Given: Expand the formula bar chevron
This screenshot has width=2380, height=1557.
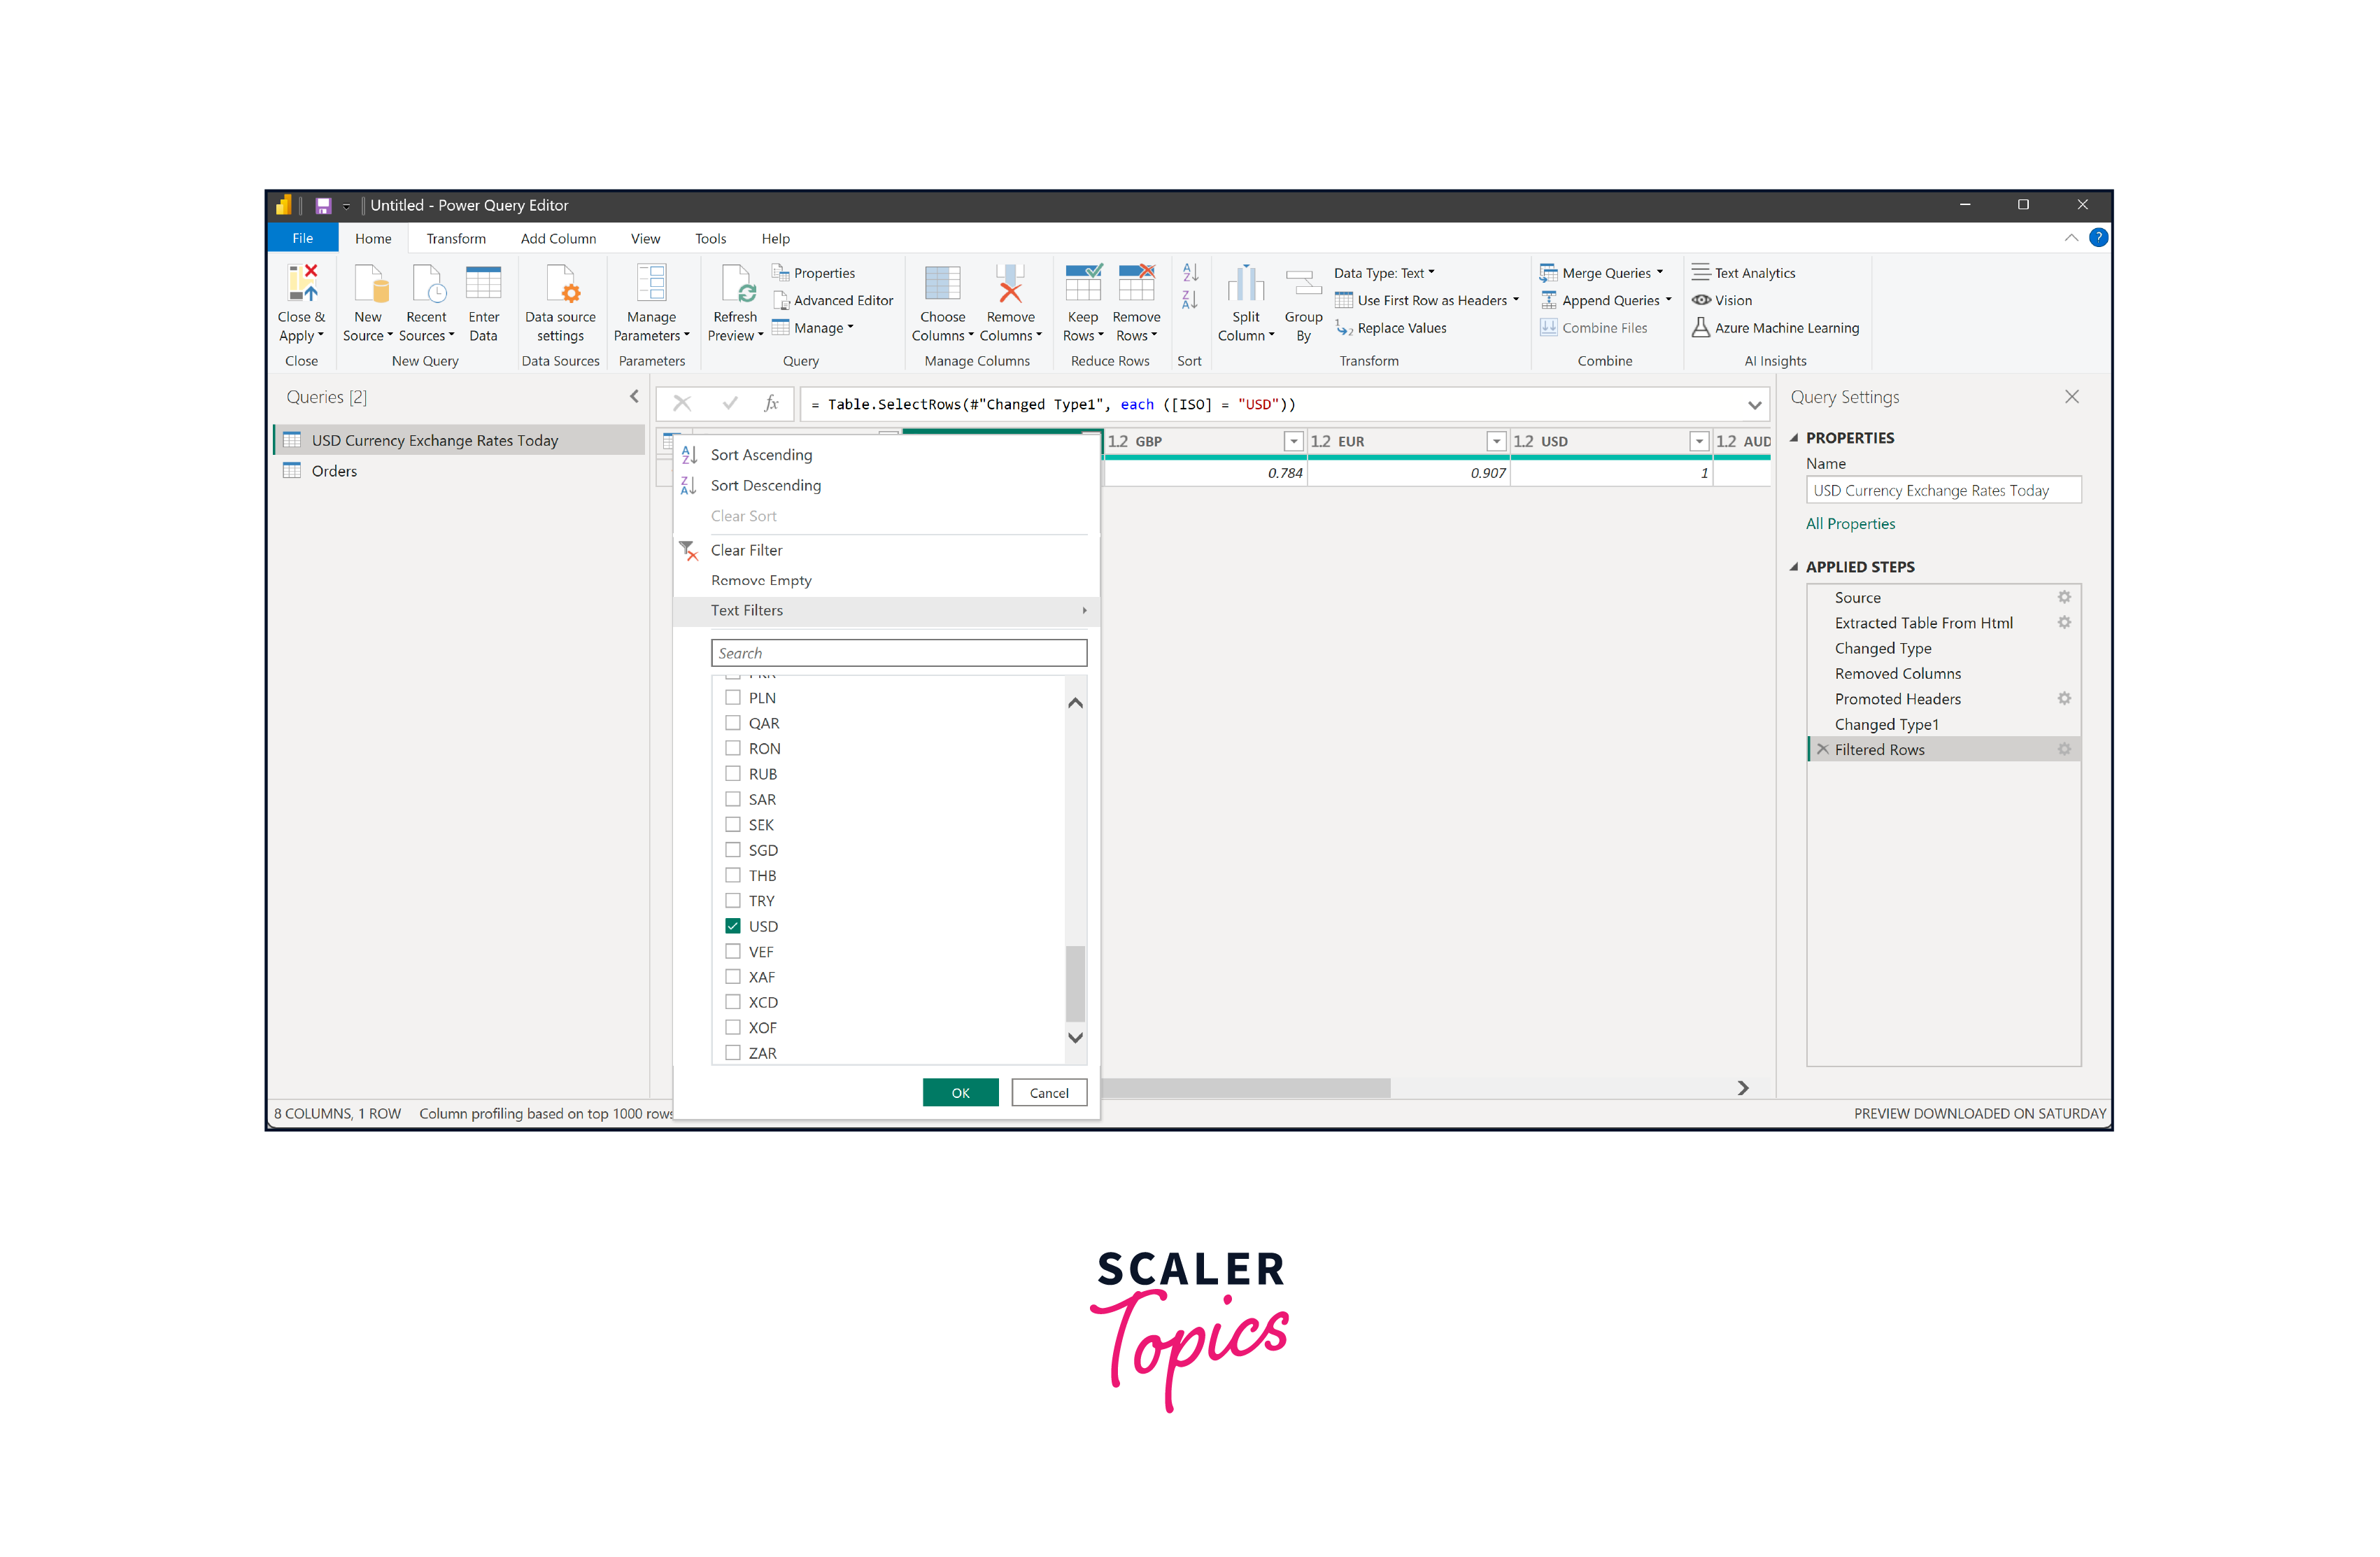Looking at the screenshot, I should (1754, 405).
